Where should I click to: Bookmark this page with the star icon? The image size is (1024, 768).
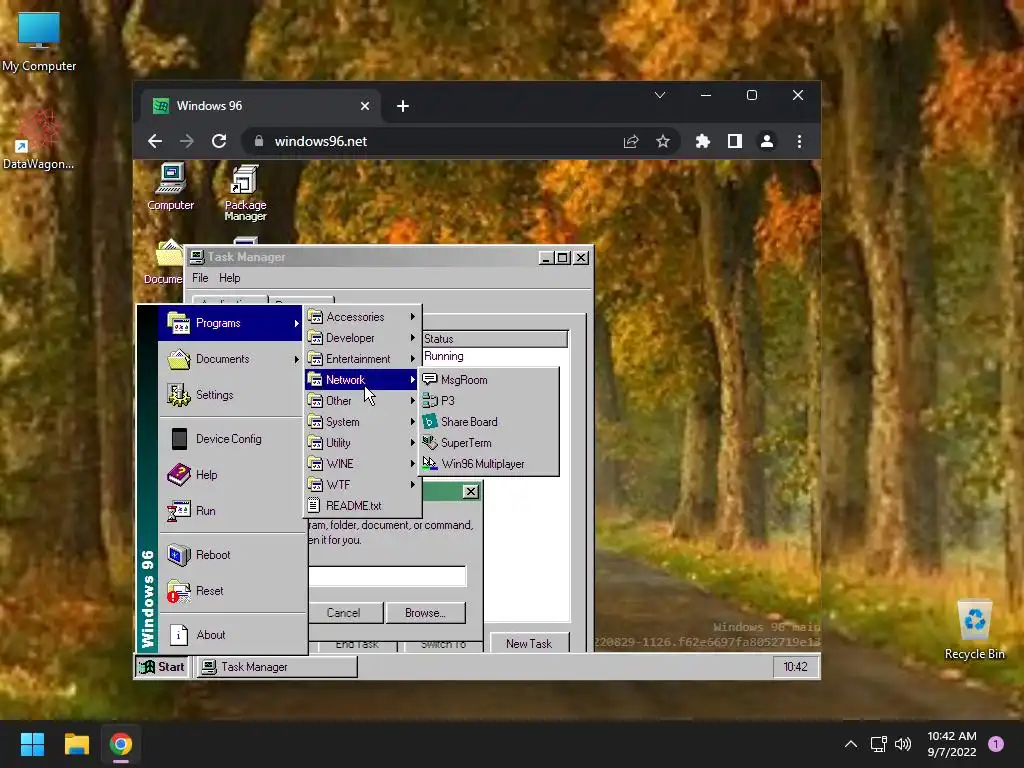click(x=663, y=141)
